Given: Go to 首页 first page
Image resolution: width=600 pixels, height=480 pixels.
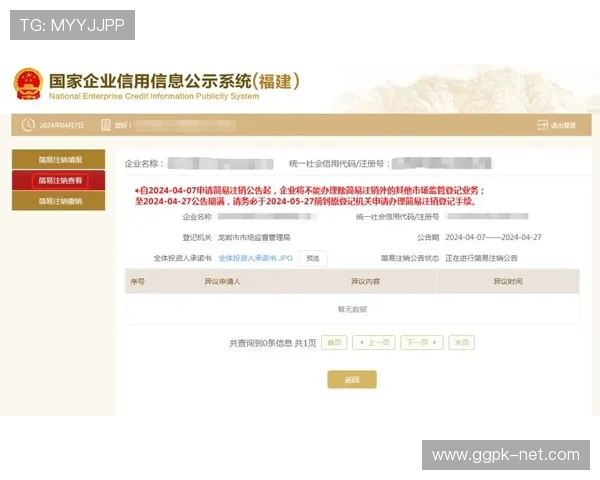Looking at the screenshot, I should [x=334, y=342].
